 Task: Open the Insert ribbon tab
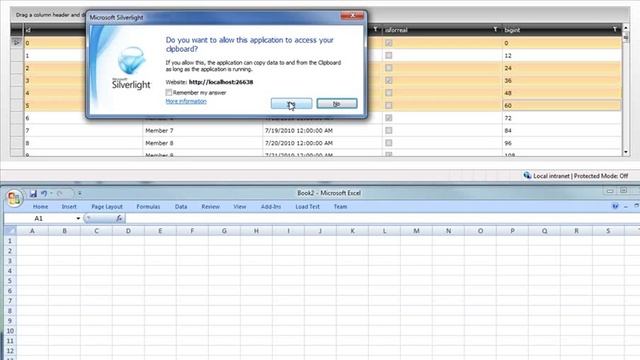pos(69,207)
